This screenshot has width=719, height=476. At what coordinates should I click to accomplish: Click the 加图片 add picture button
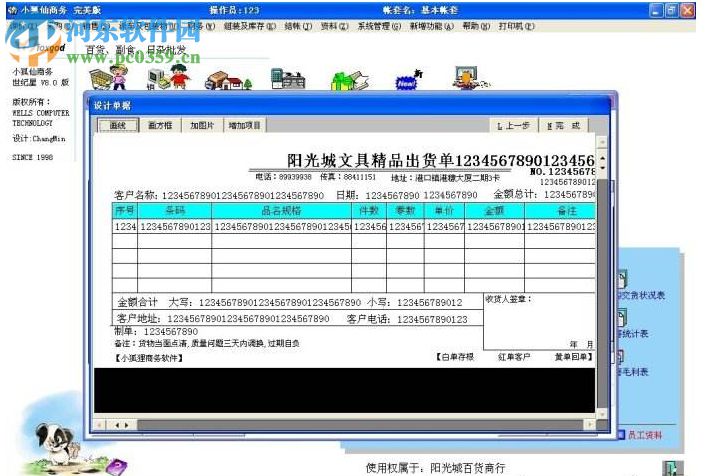202,125
